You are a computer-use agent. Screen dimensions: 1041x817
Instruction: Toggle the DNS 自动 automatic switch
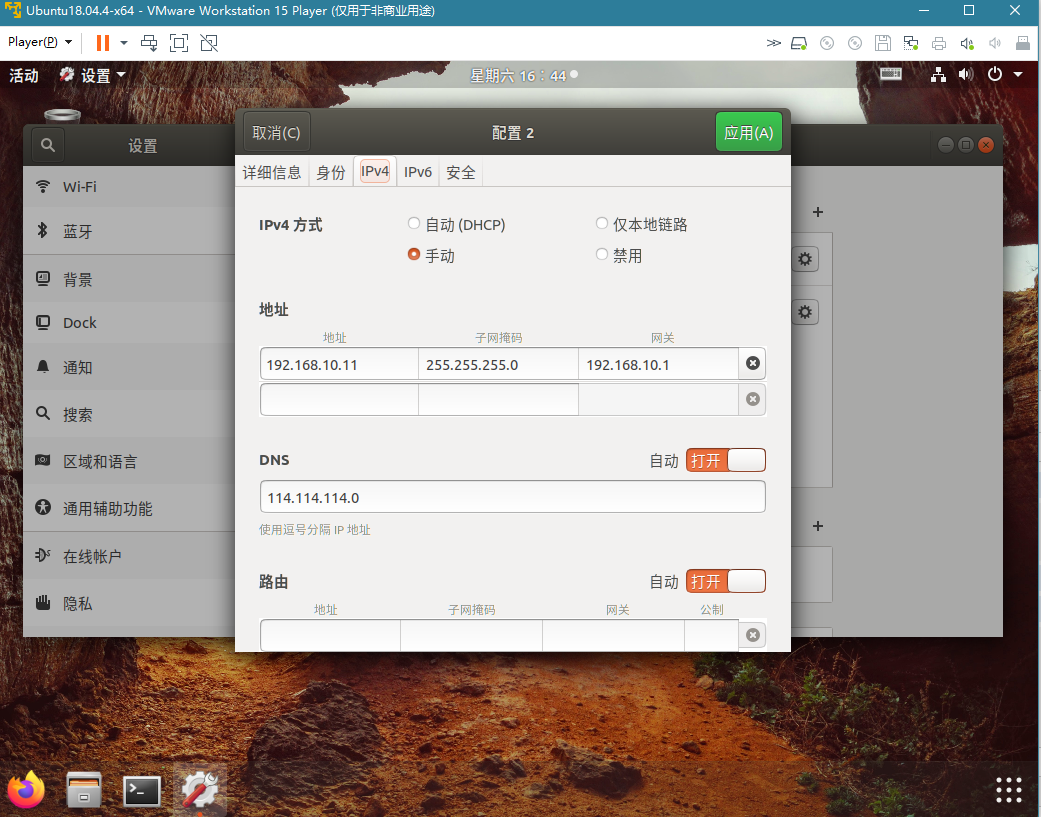point(726,460)
